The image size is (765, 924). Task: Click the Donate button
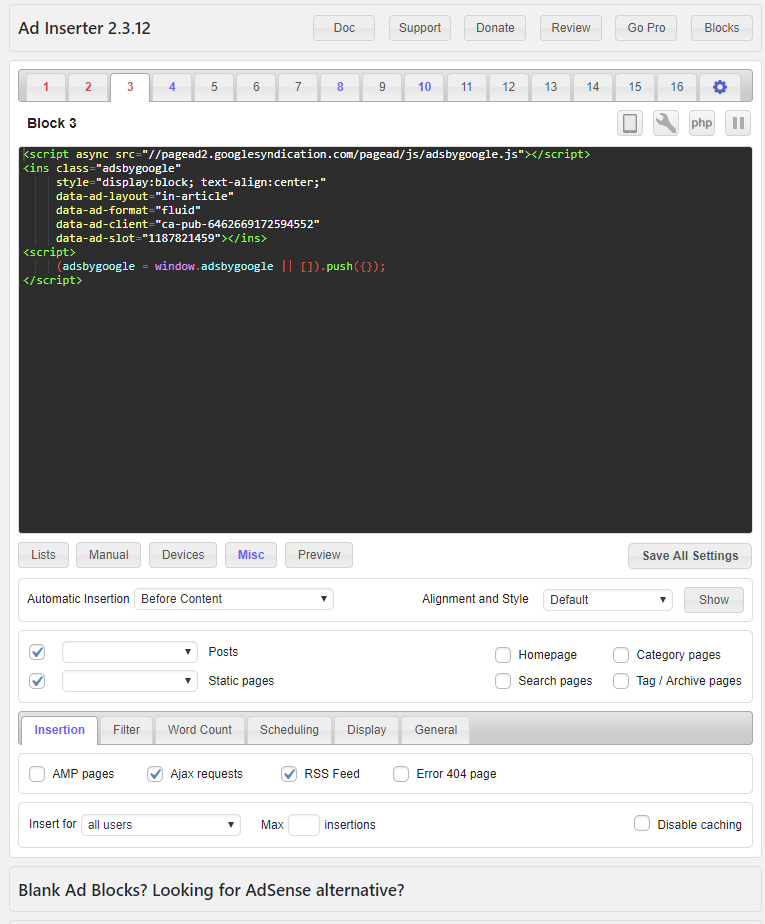[495, 28]
